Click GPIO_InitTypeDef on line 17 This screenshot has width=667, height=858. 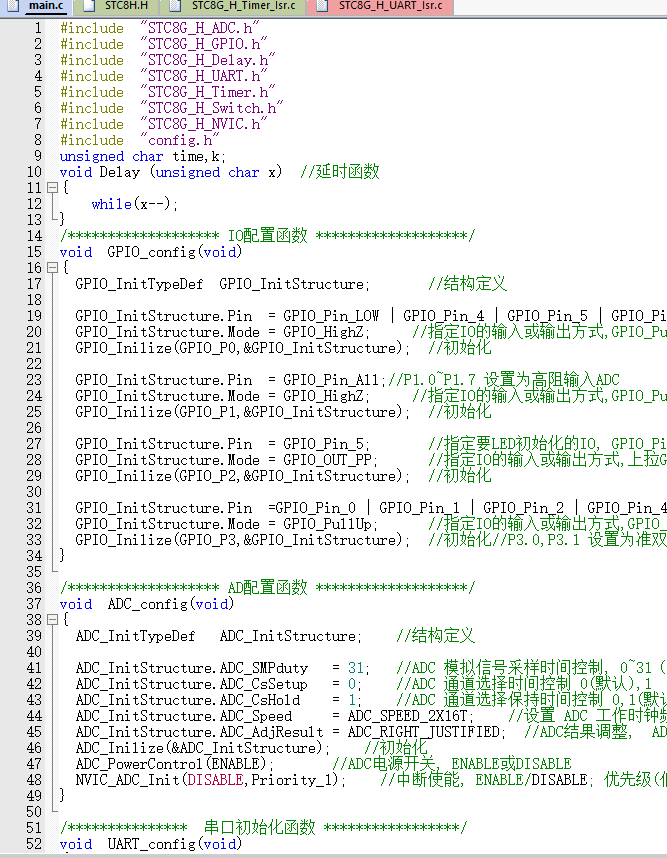139,284
